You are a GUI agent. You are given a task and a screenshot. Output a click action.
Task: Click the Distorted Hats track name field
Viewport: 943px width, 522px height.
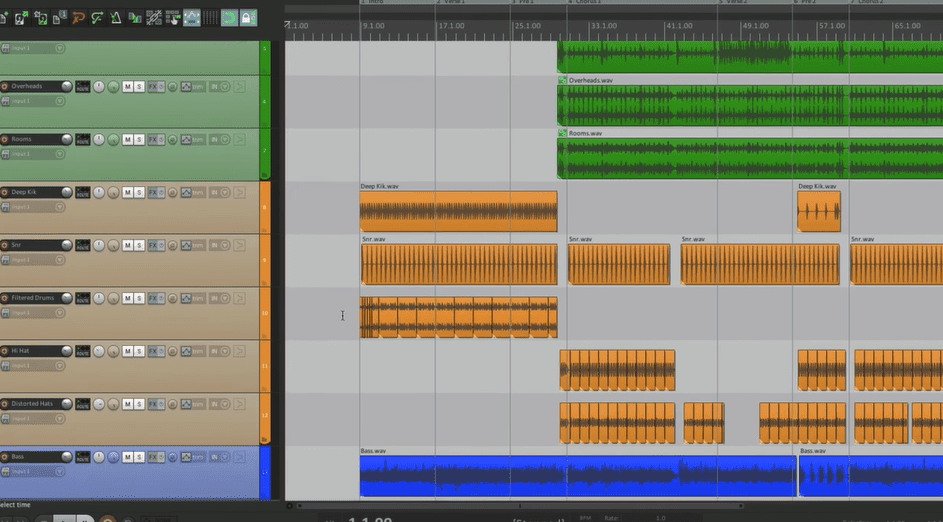pyautogui.click(x=33, y=404)
